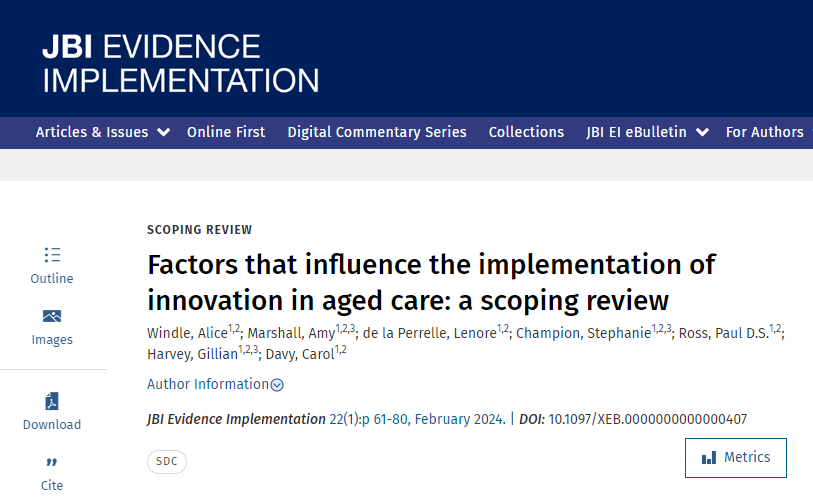Click author name Harvey, Gillian

tap(192, 354)
